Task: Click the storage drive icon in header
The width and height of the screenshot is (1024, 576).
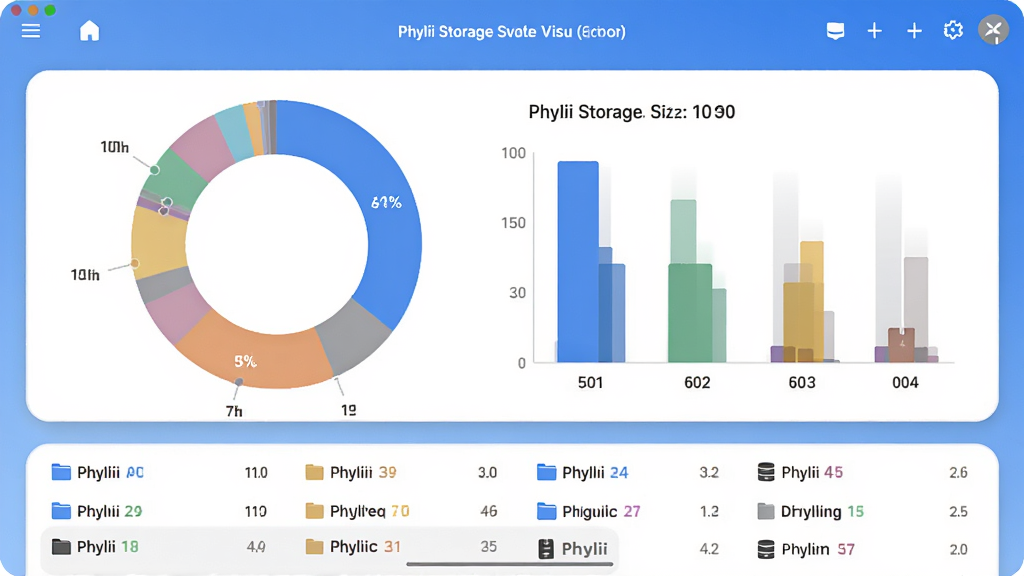Action: tap(835, 31)
